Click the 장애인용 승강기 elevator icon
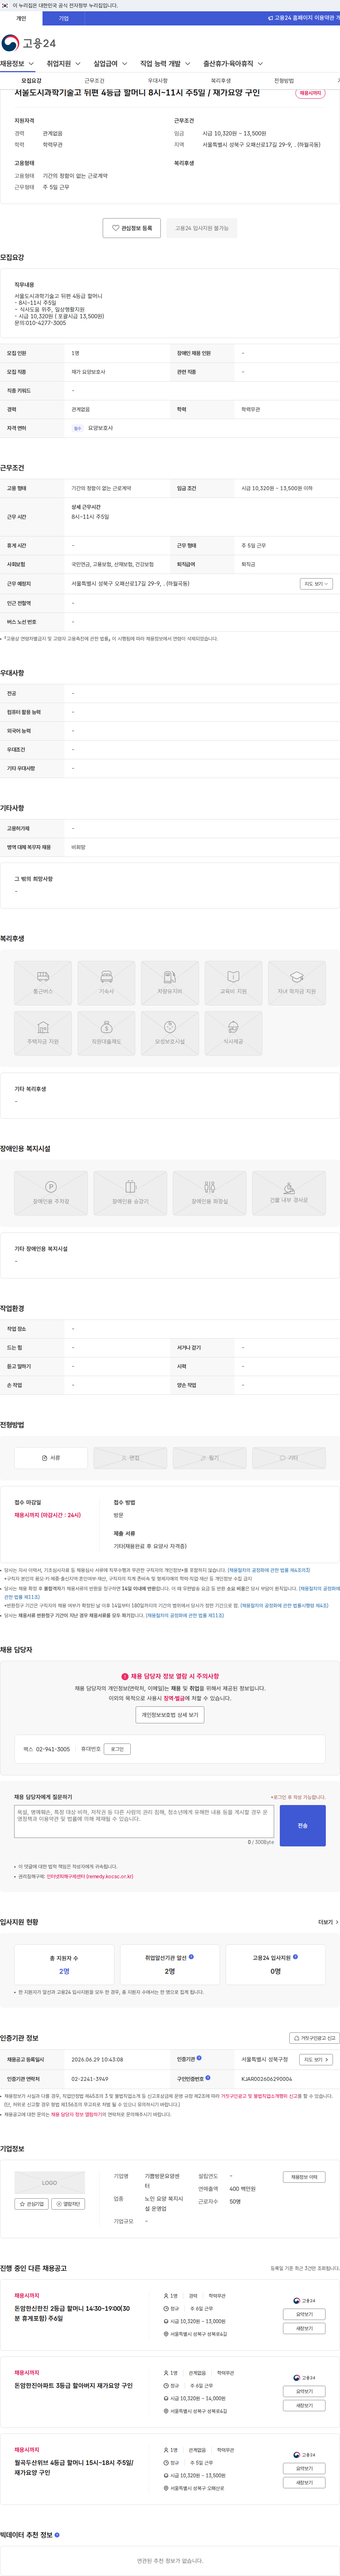The image size is (340, 2576). 130,1193
